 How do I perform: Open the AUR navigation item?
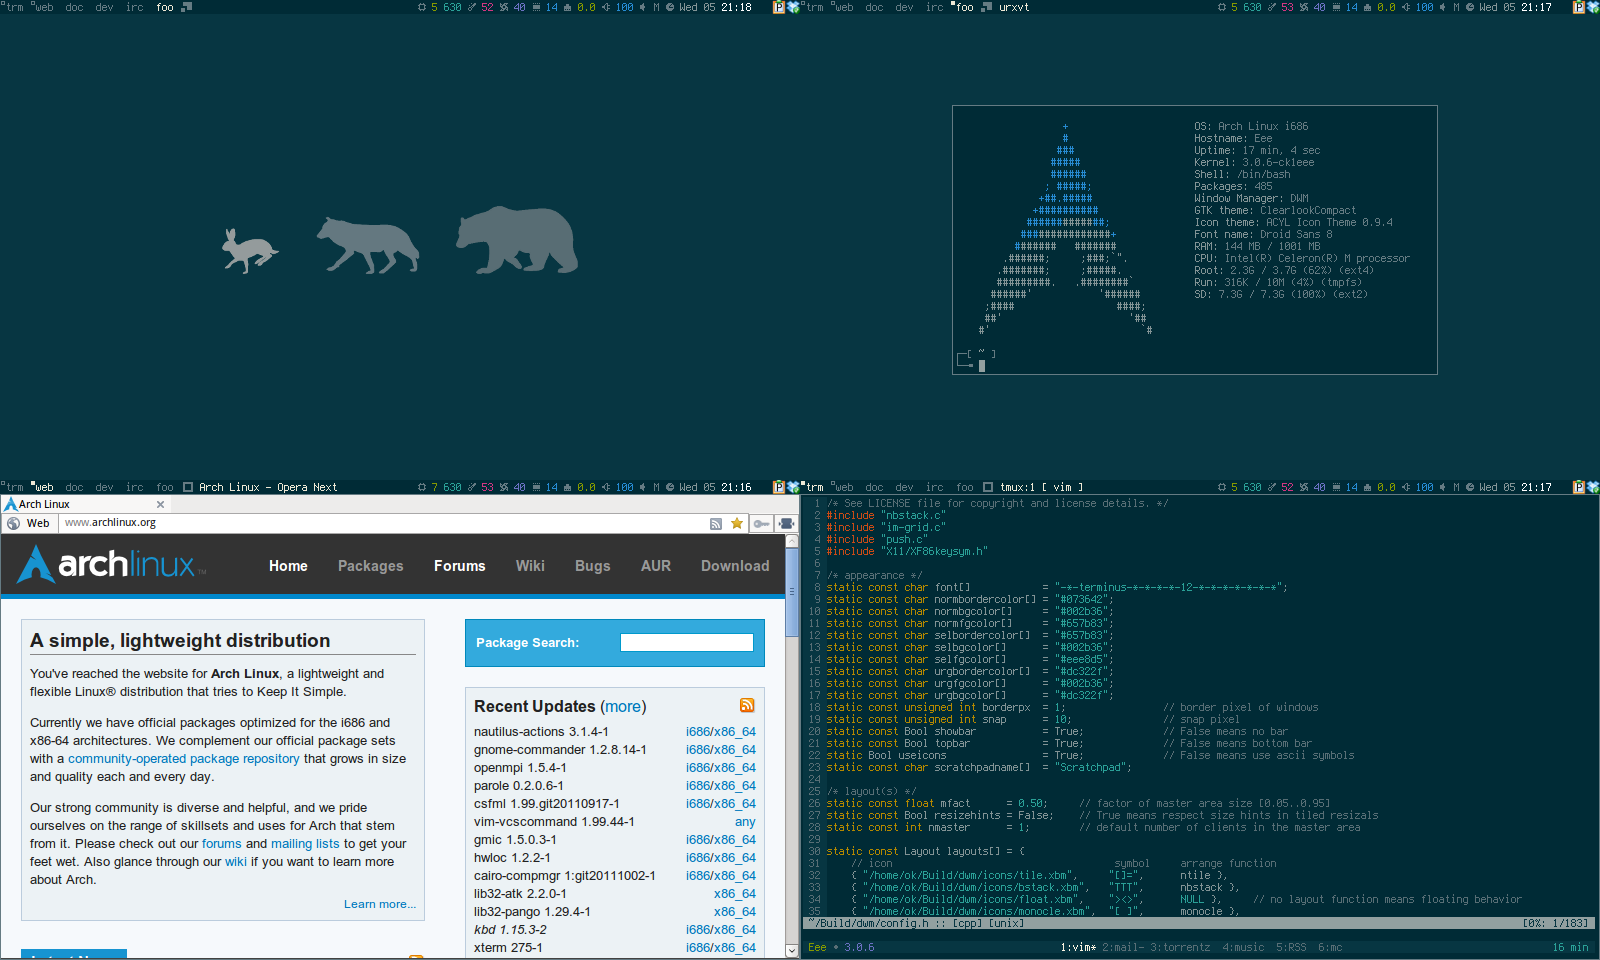[x=656, y=566]
